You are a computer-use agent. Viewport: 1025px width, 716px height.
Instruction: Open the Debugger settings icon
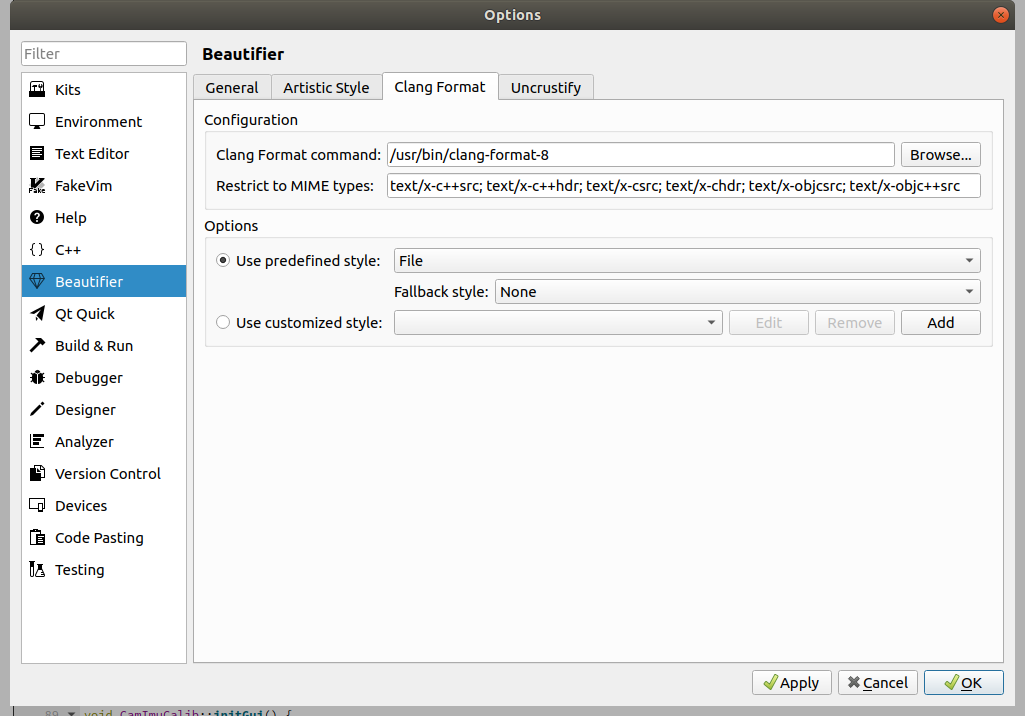pyautogui.click(x=40, y=377)
